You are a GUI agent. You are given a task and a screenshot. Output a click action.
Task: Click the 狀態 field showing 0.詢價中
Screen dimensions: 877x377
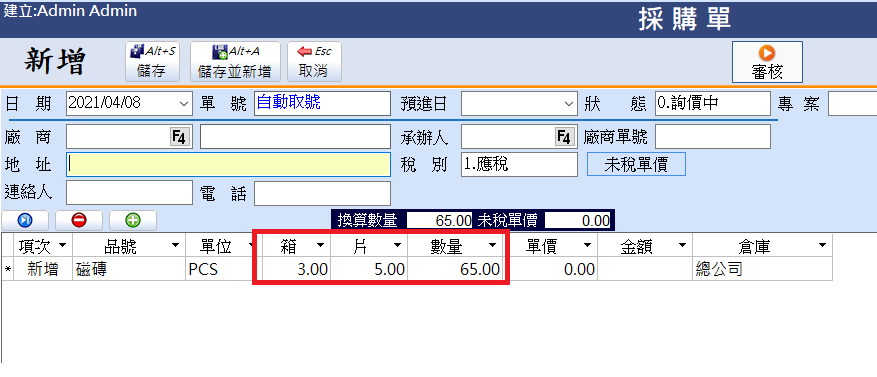(x=713, y=103)
